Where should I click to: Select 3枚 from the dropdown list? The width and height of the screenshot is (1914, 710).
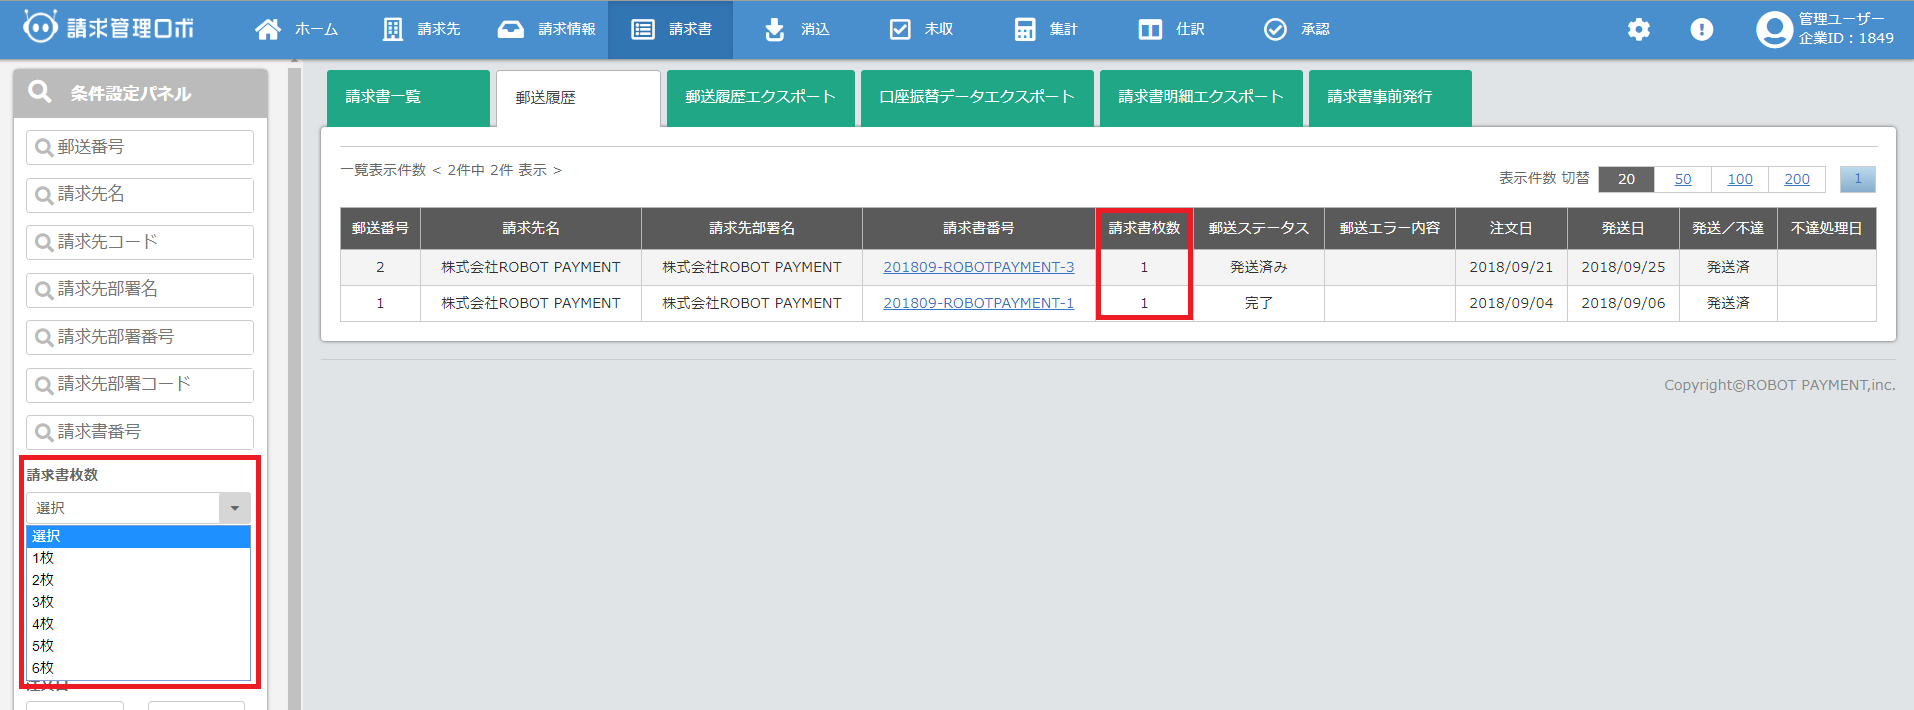(43, 602)
